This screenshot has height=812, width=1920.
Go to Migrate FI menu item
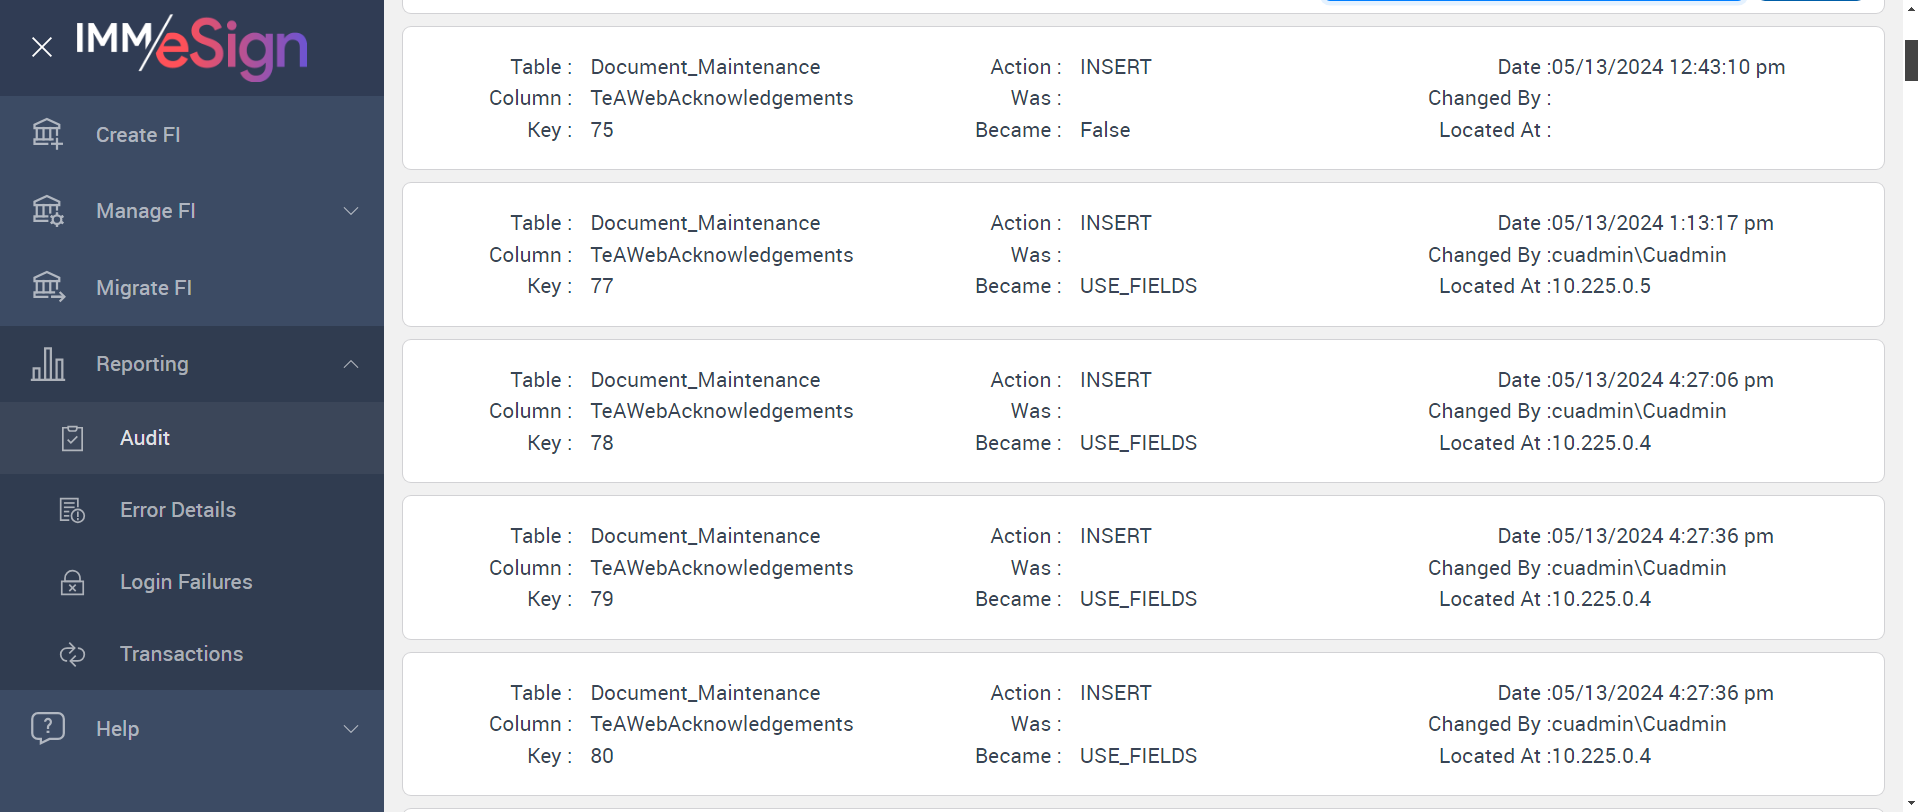point(144,288)
